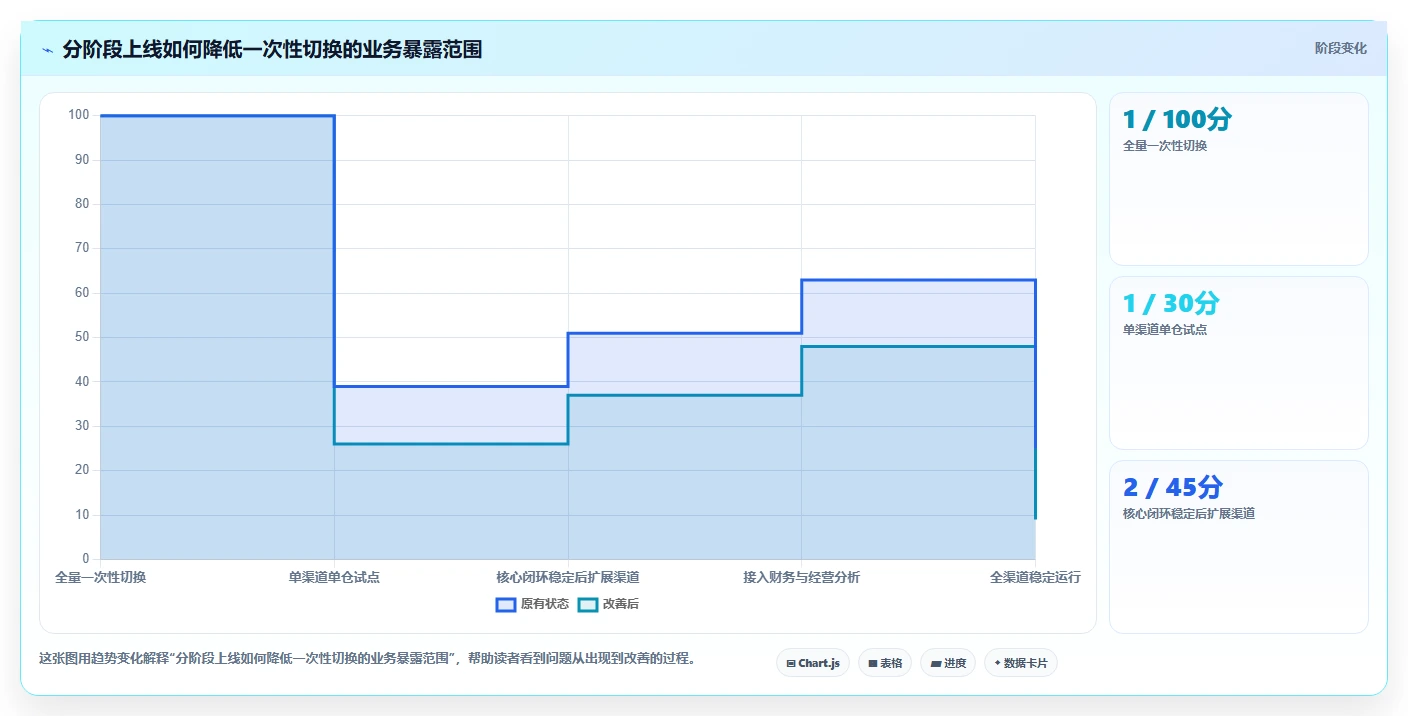
Task: Open the 2 / 45分 data card
Action: [x=1238, y=547]
